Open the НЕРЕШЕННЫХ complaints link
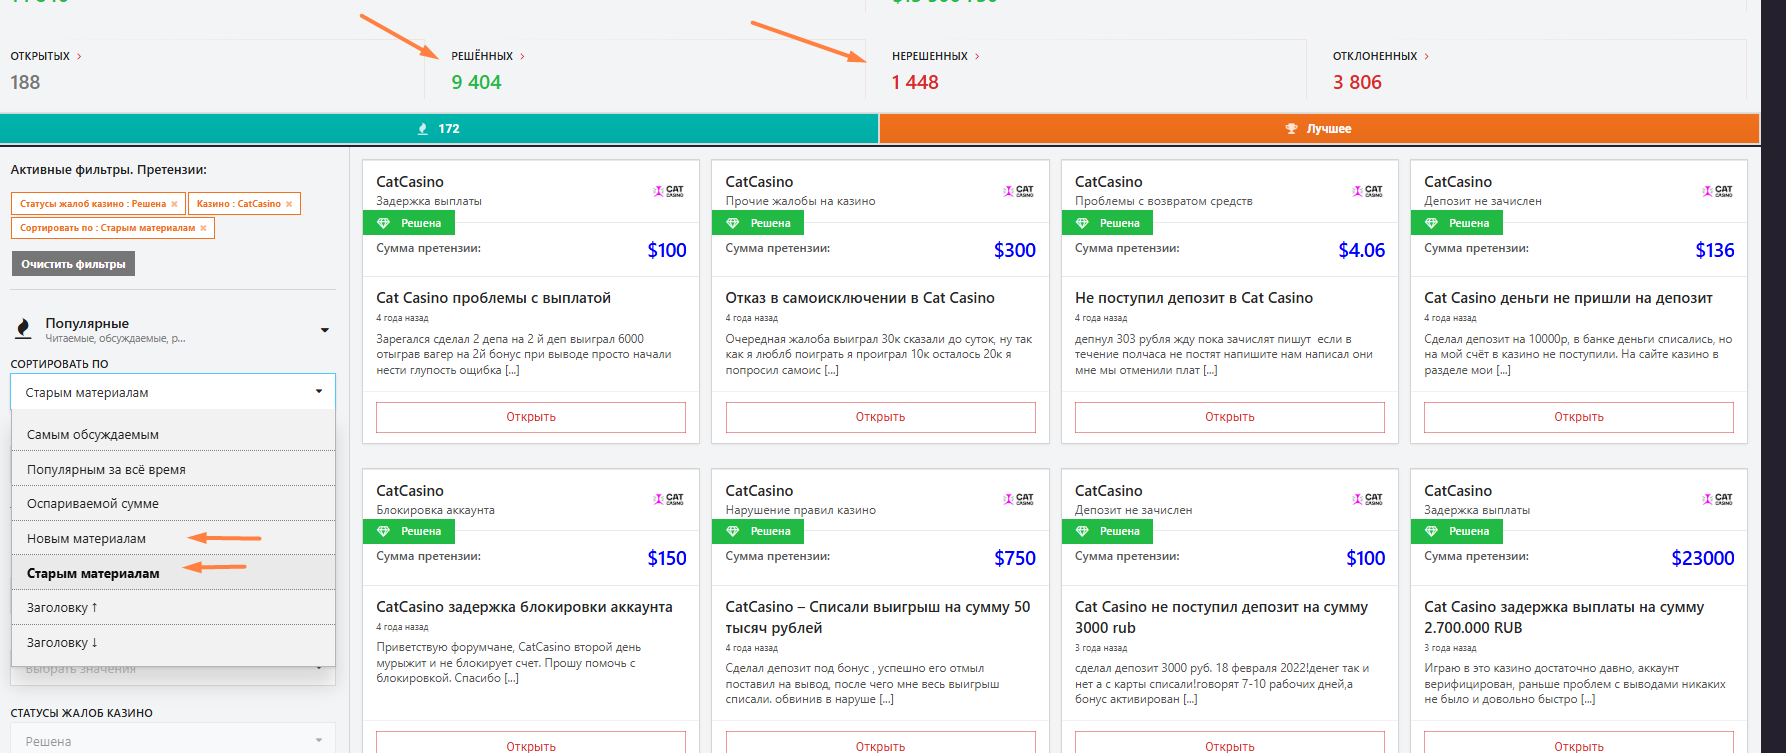This screenshot has width=1786, height=753. [x=929, y=57]
